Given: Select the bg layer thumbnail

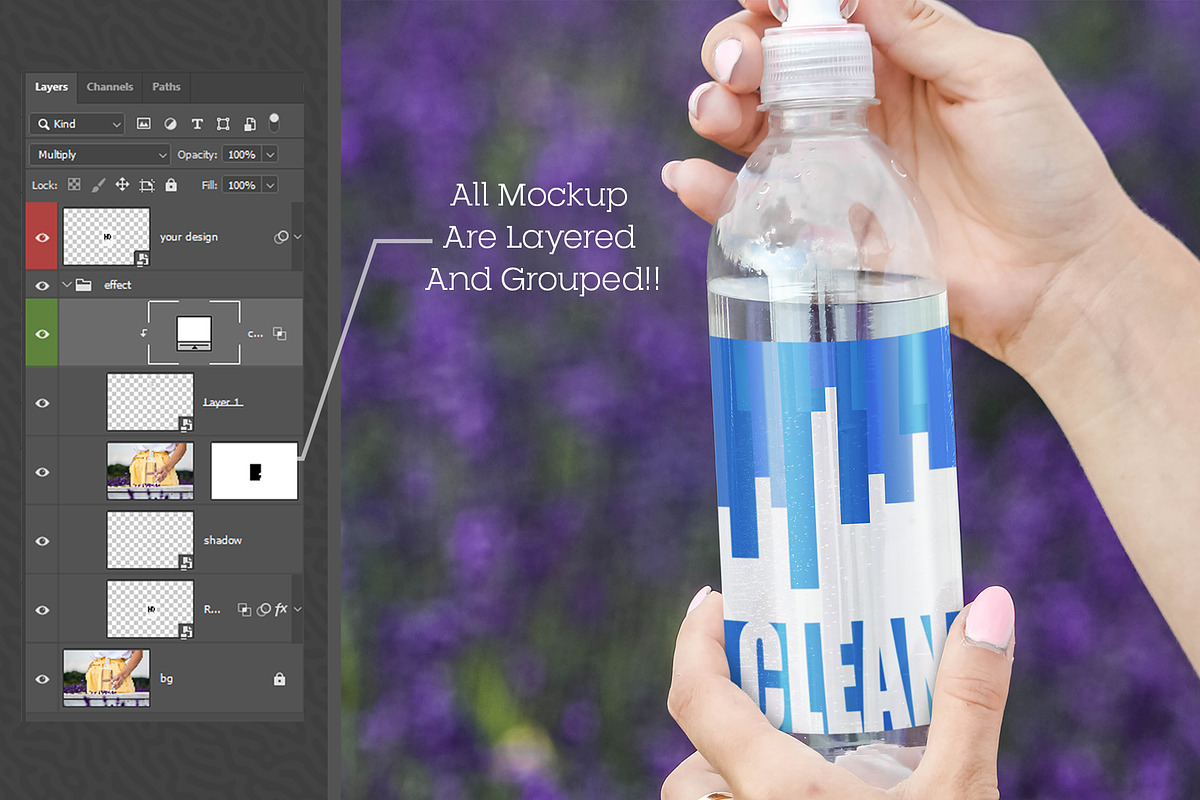Looking at the screenshot, I should [106, 678].
